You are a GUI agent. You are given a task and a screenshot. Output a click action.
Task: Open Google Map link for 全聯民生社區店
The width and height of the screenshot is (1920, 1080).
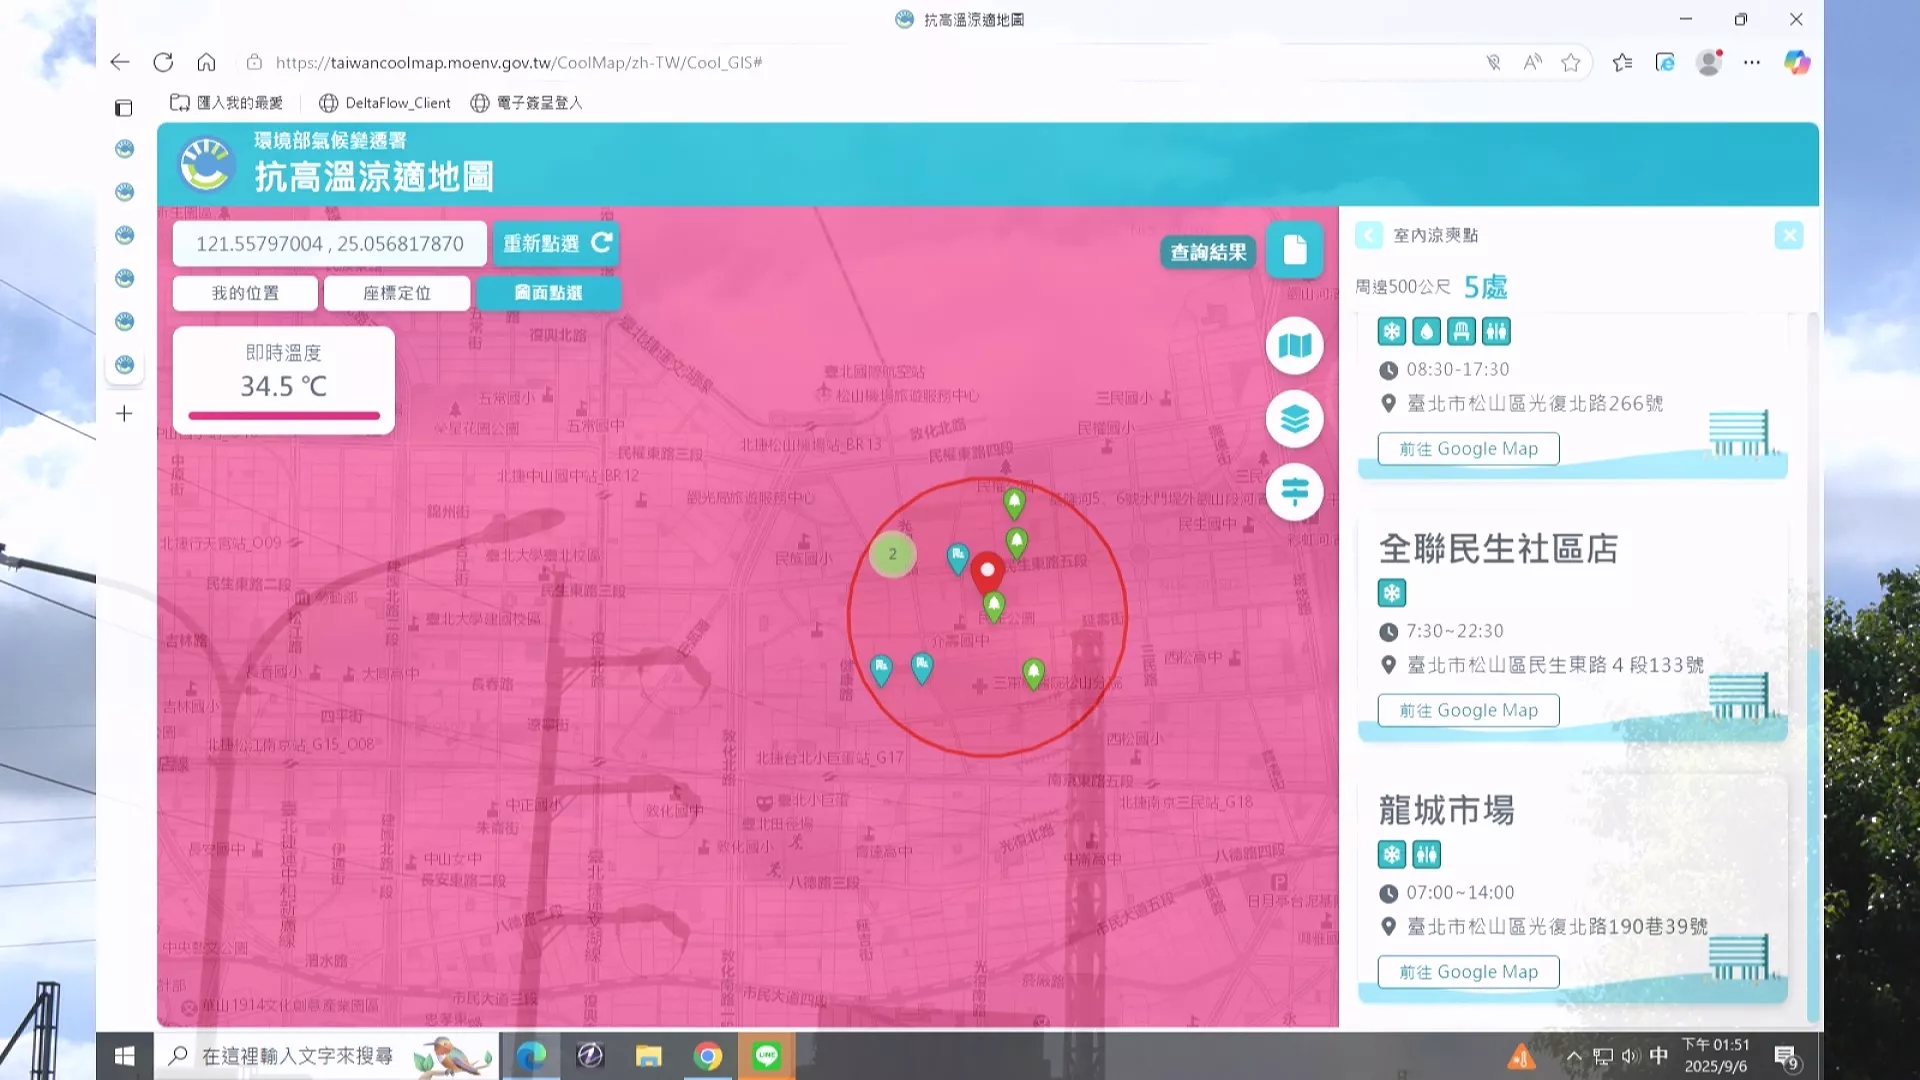coord(1468,710)
